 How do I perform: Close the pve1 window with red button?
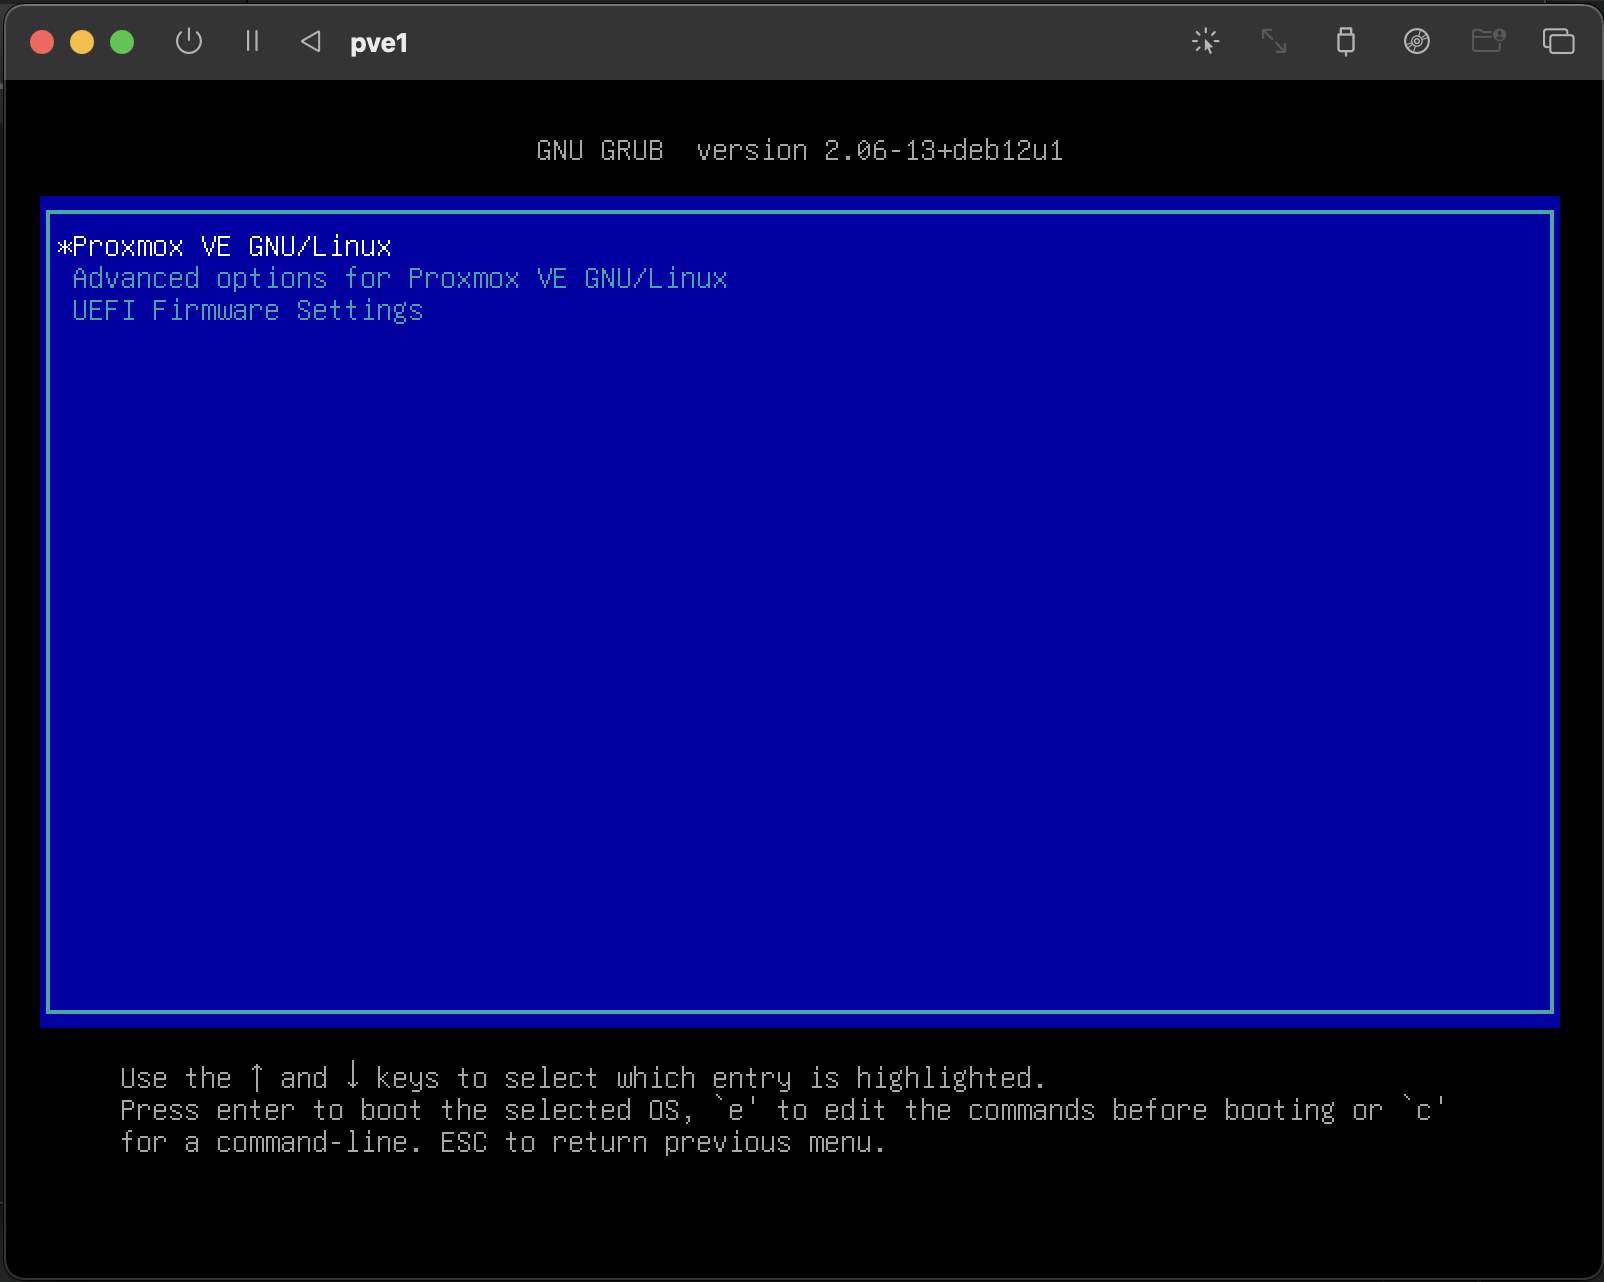point(42,42)
